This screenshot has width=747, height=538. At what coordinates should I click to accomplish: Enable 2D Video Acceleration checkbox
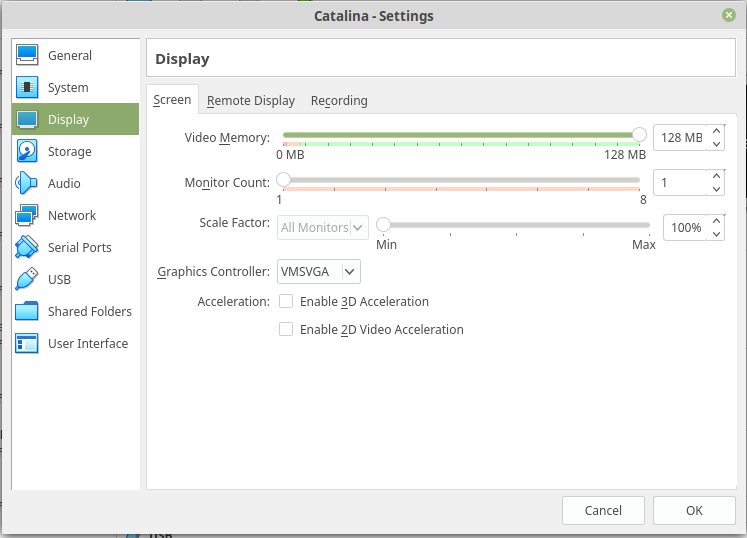[286, 330]
